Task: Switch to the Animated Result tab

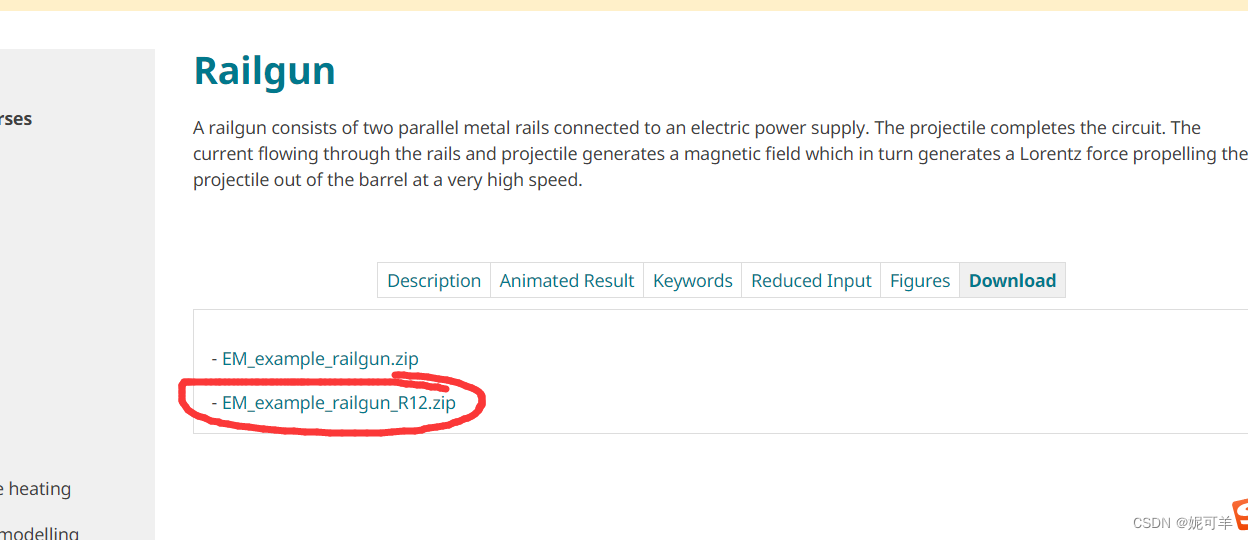Action: [x=567, y=281]
